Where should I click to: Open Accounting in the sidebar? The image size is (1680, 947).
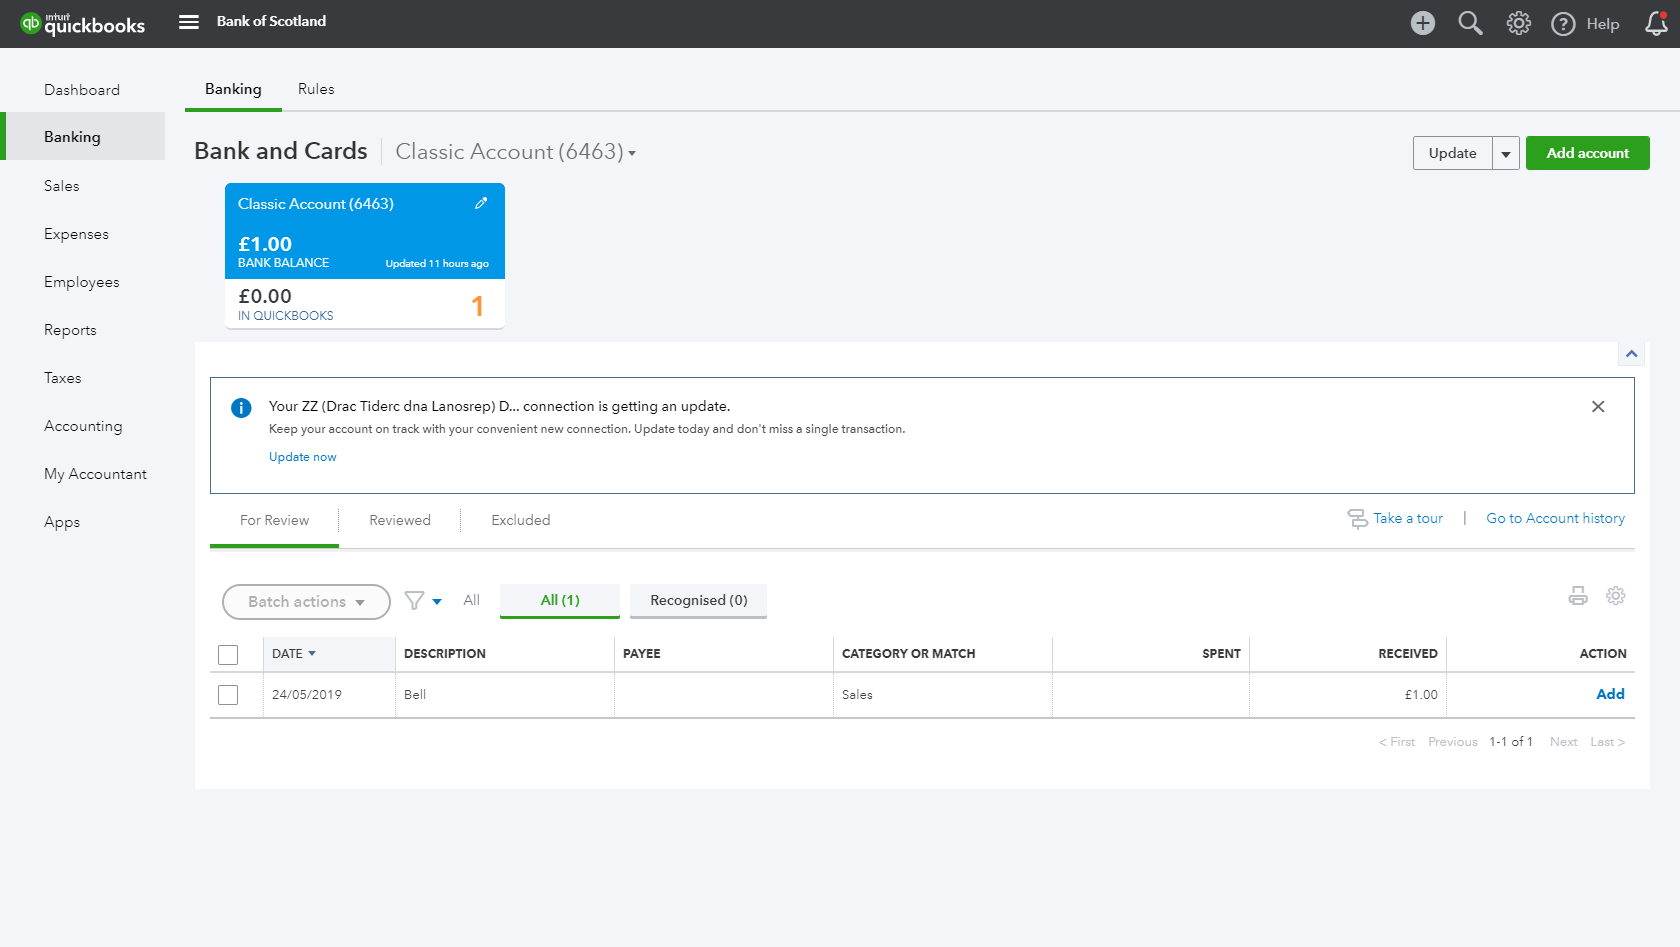tap(83, 426)
